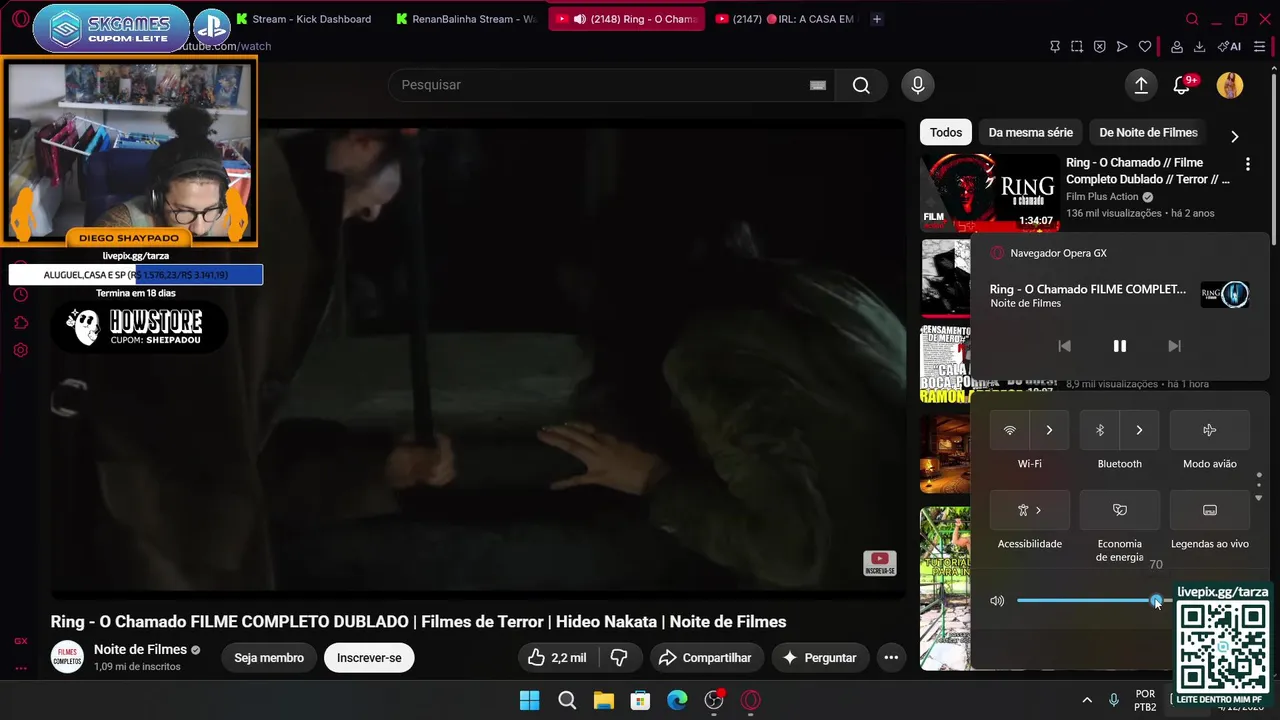The width and height of the screenshot is (1280, 720).
Task: Open Noite de Filmes channel name
Action: [x=140, y=649]
